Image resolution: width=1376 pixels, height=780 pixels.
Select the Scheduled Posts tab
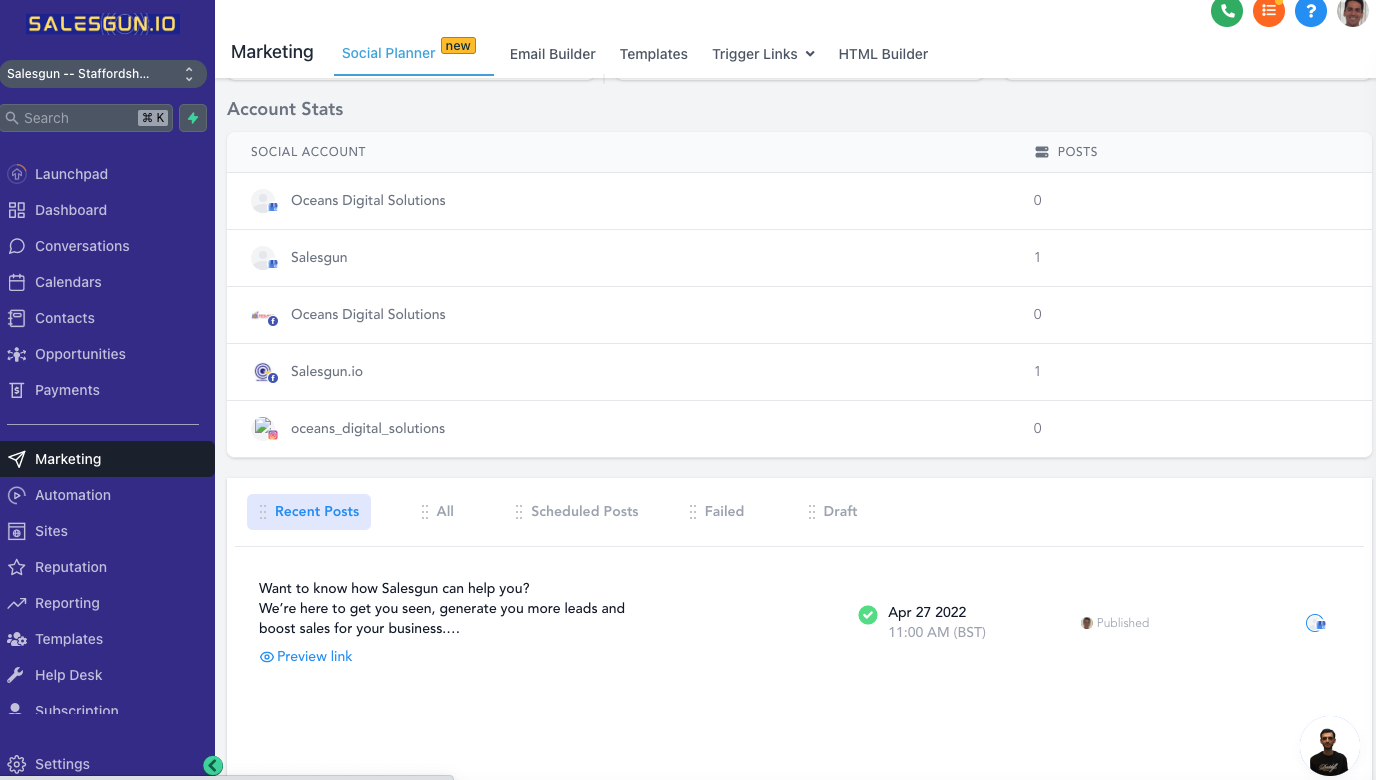coord(584,511)
